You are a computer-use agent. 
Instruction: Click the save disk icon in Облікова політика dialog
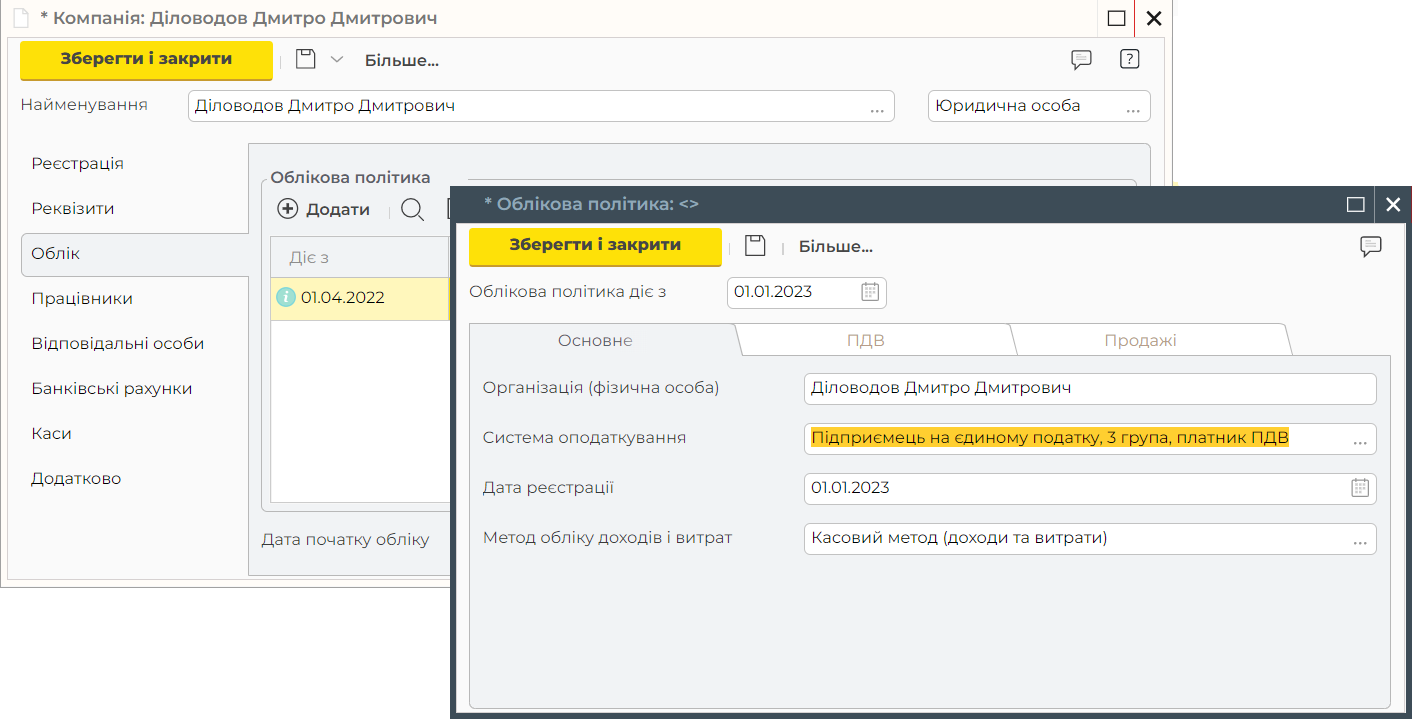(x=755, y=246)
